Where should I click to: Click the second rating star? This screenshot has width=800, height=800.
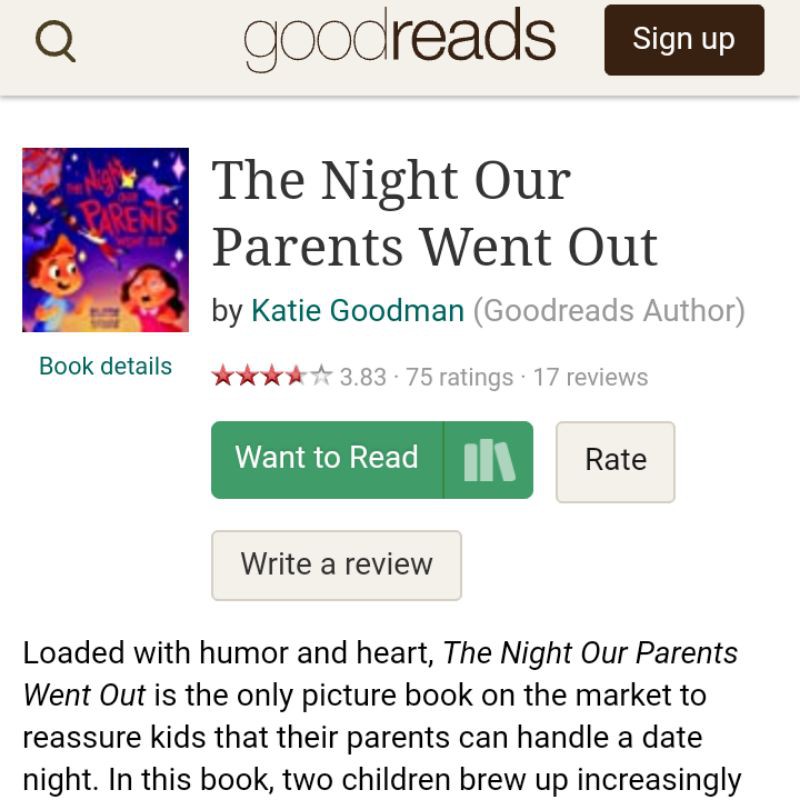pyautogui.click(x=246, y=377)
